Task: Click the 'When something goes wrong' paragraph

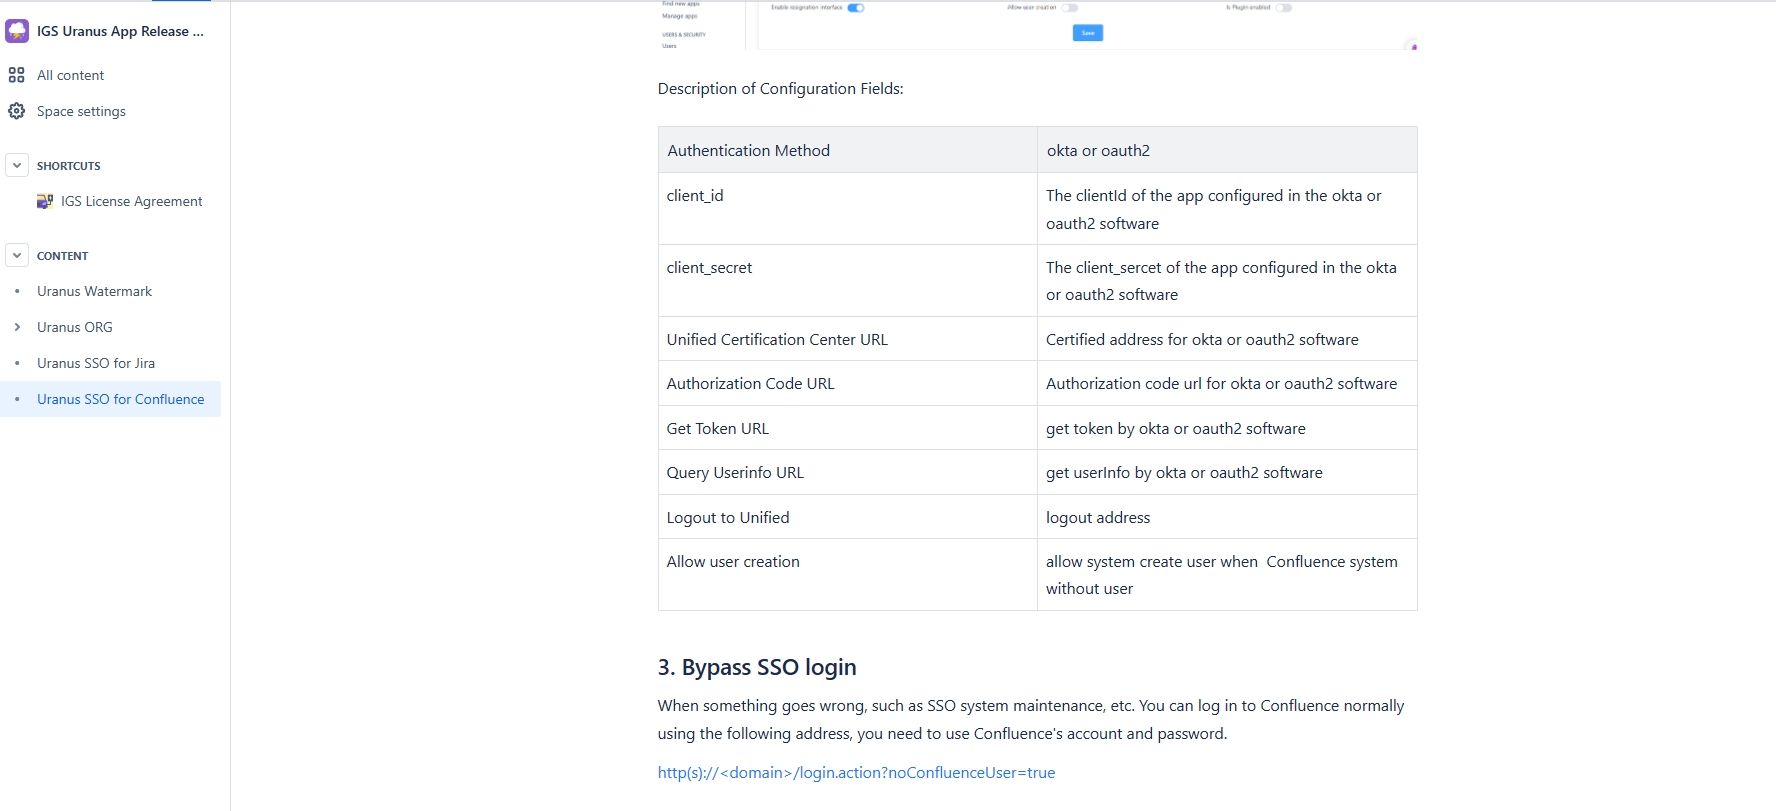Action: pyautogui.click(x=1031, y=719)
